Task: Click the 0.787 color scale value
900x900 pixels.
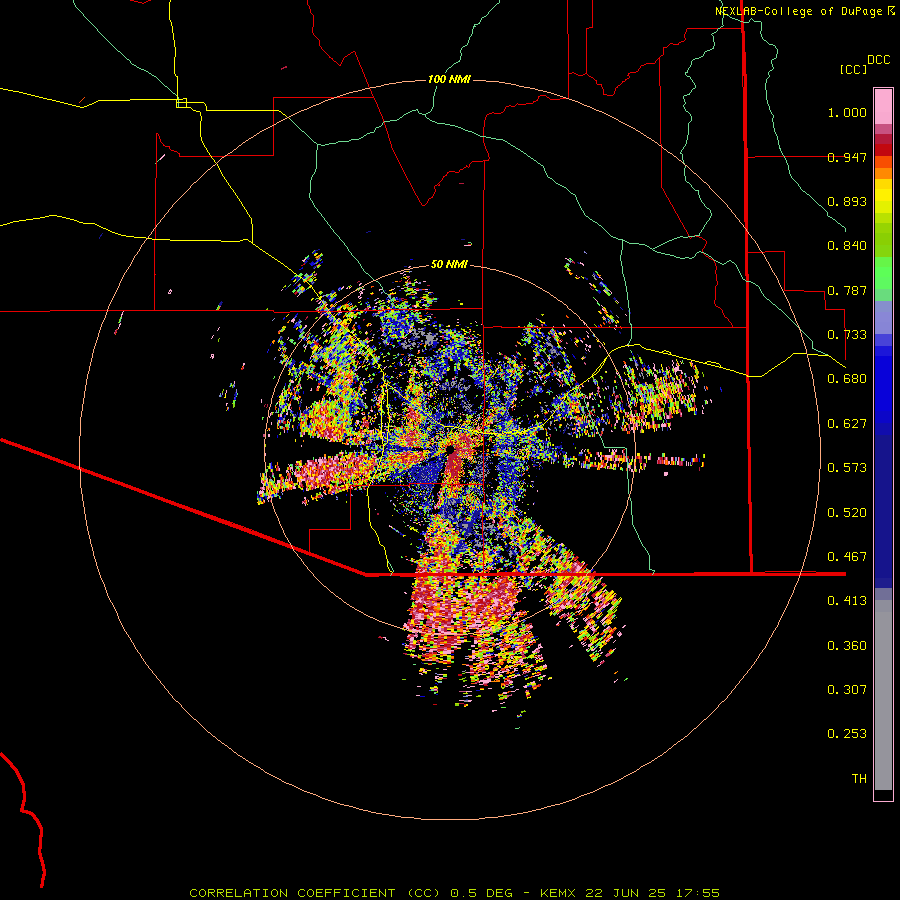Action: pos(847,290)
